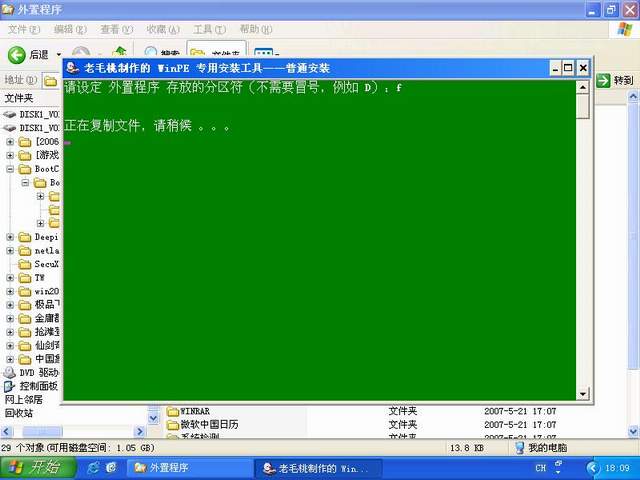Open the 收藏(A) menu

click(x=163, y=29)
